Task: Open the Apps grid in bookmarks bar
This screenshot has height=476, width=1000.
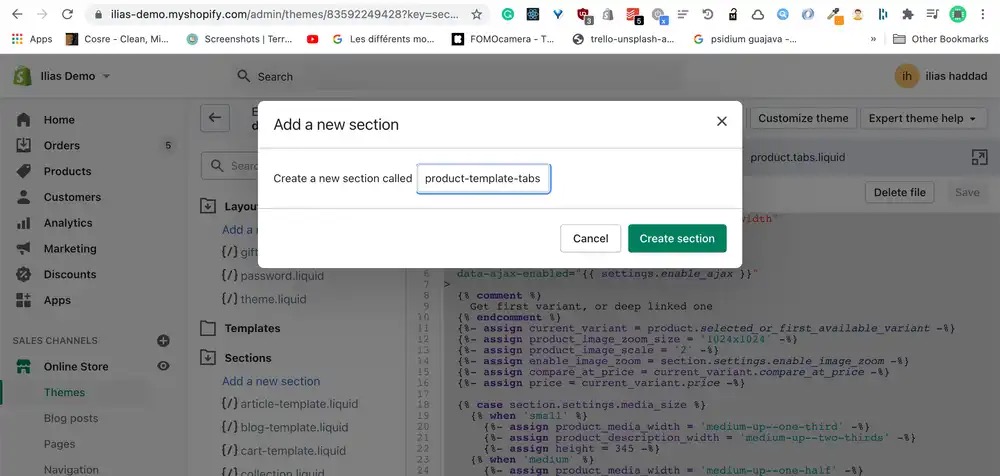Action: (32, 39)
